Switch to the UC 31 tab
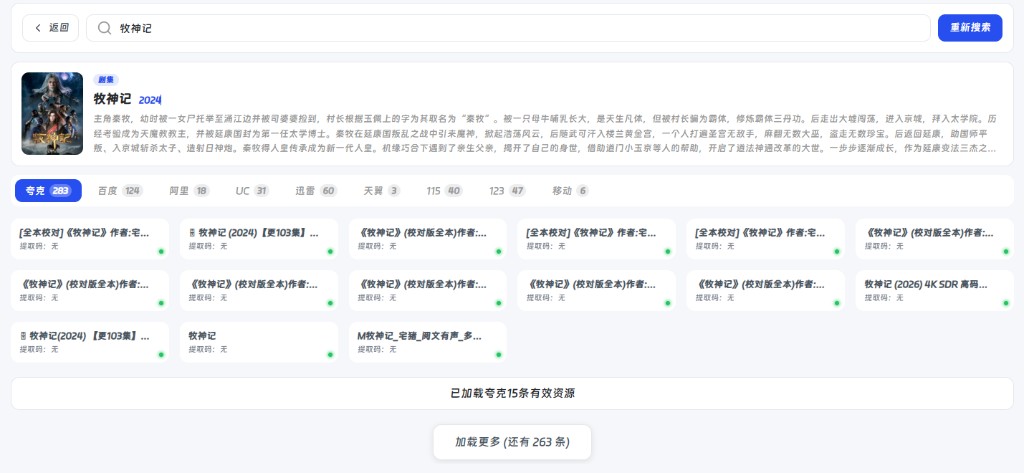The image size is (1024, 473). point(252,191)
